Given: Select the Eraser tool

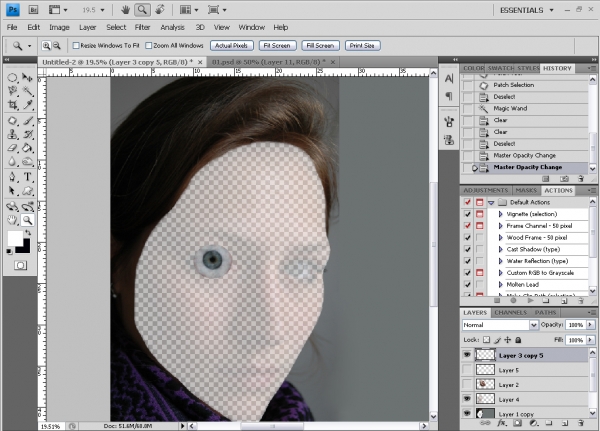Looking at the screenshot, I should [12, 148].
